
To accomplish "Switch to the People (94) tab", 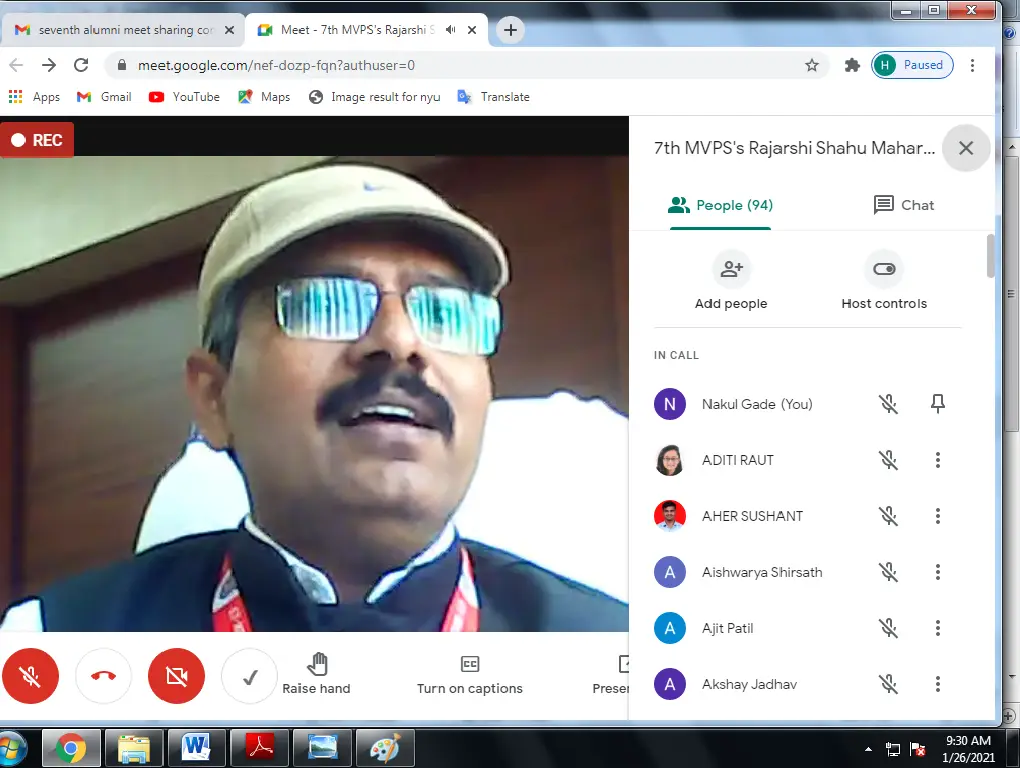I will (x=721, y=205).
